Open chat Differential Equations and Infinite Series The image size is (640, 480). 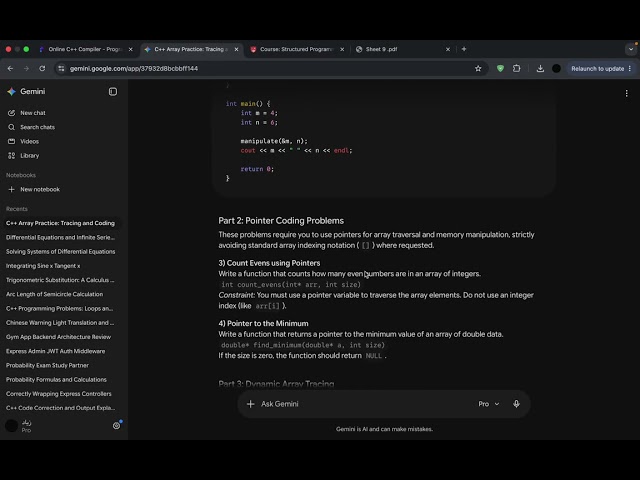[x=60, y=237]
